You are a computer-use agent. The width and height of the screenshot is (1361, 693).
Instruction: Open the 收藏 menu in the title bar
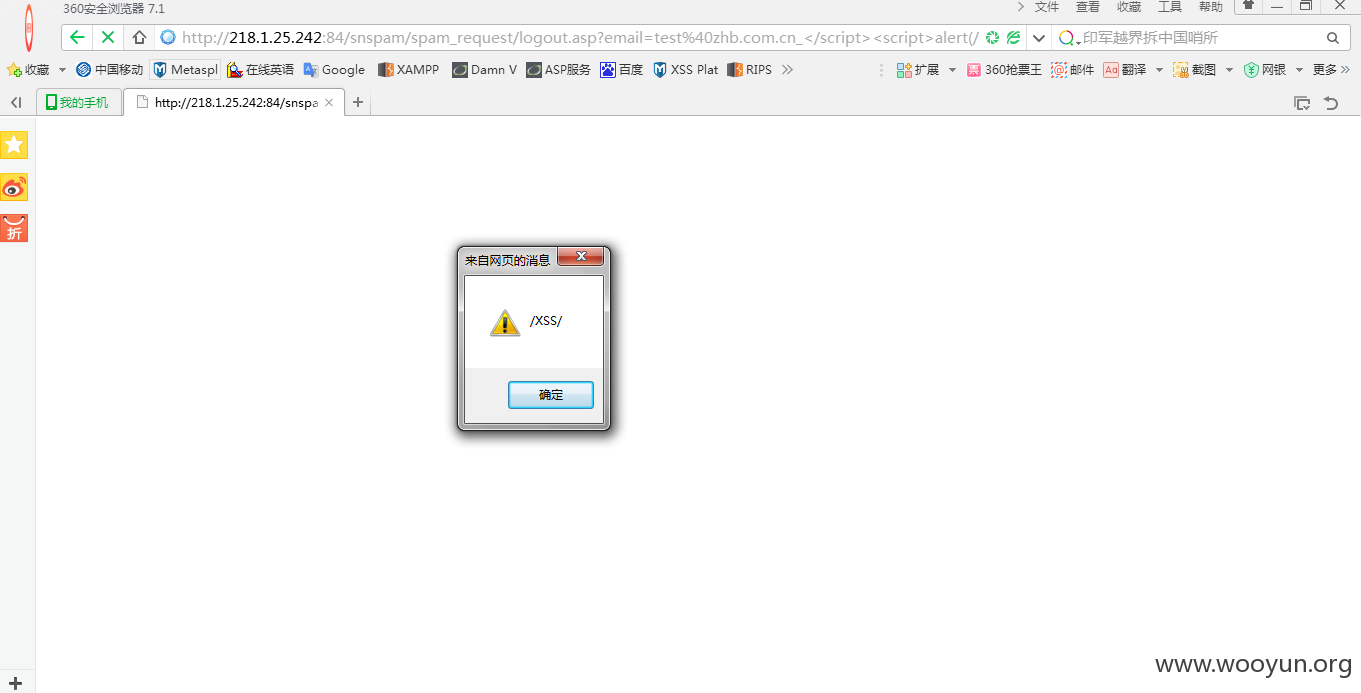pos(1129,7)
